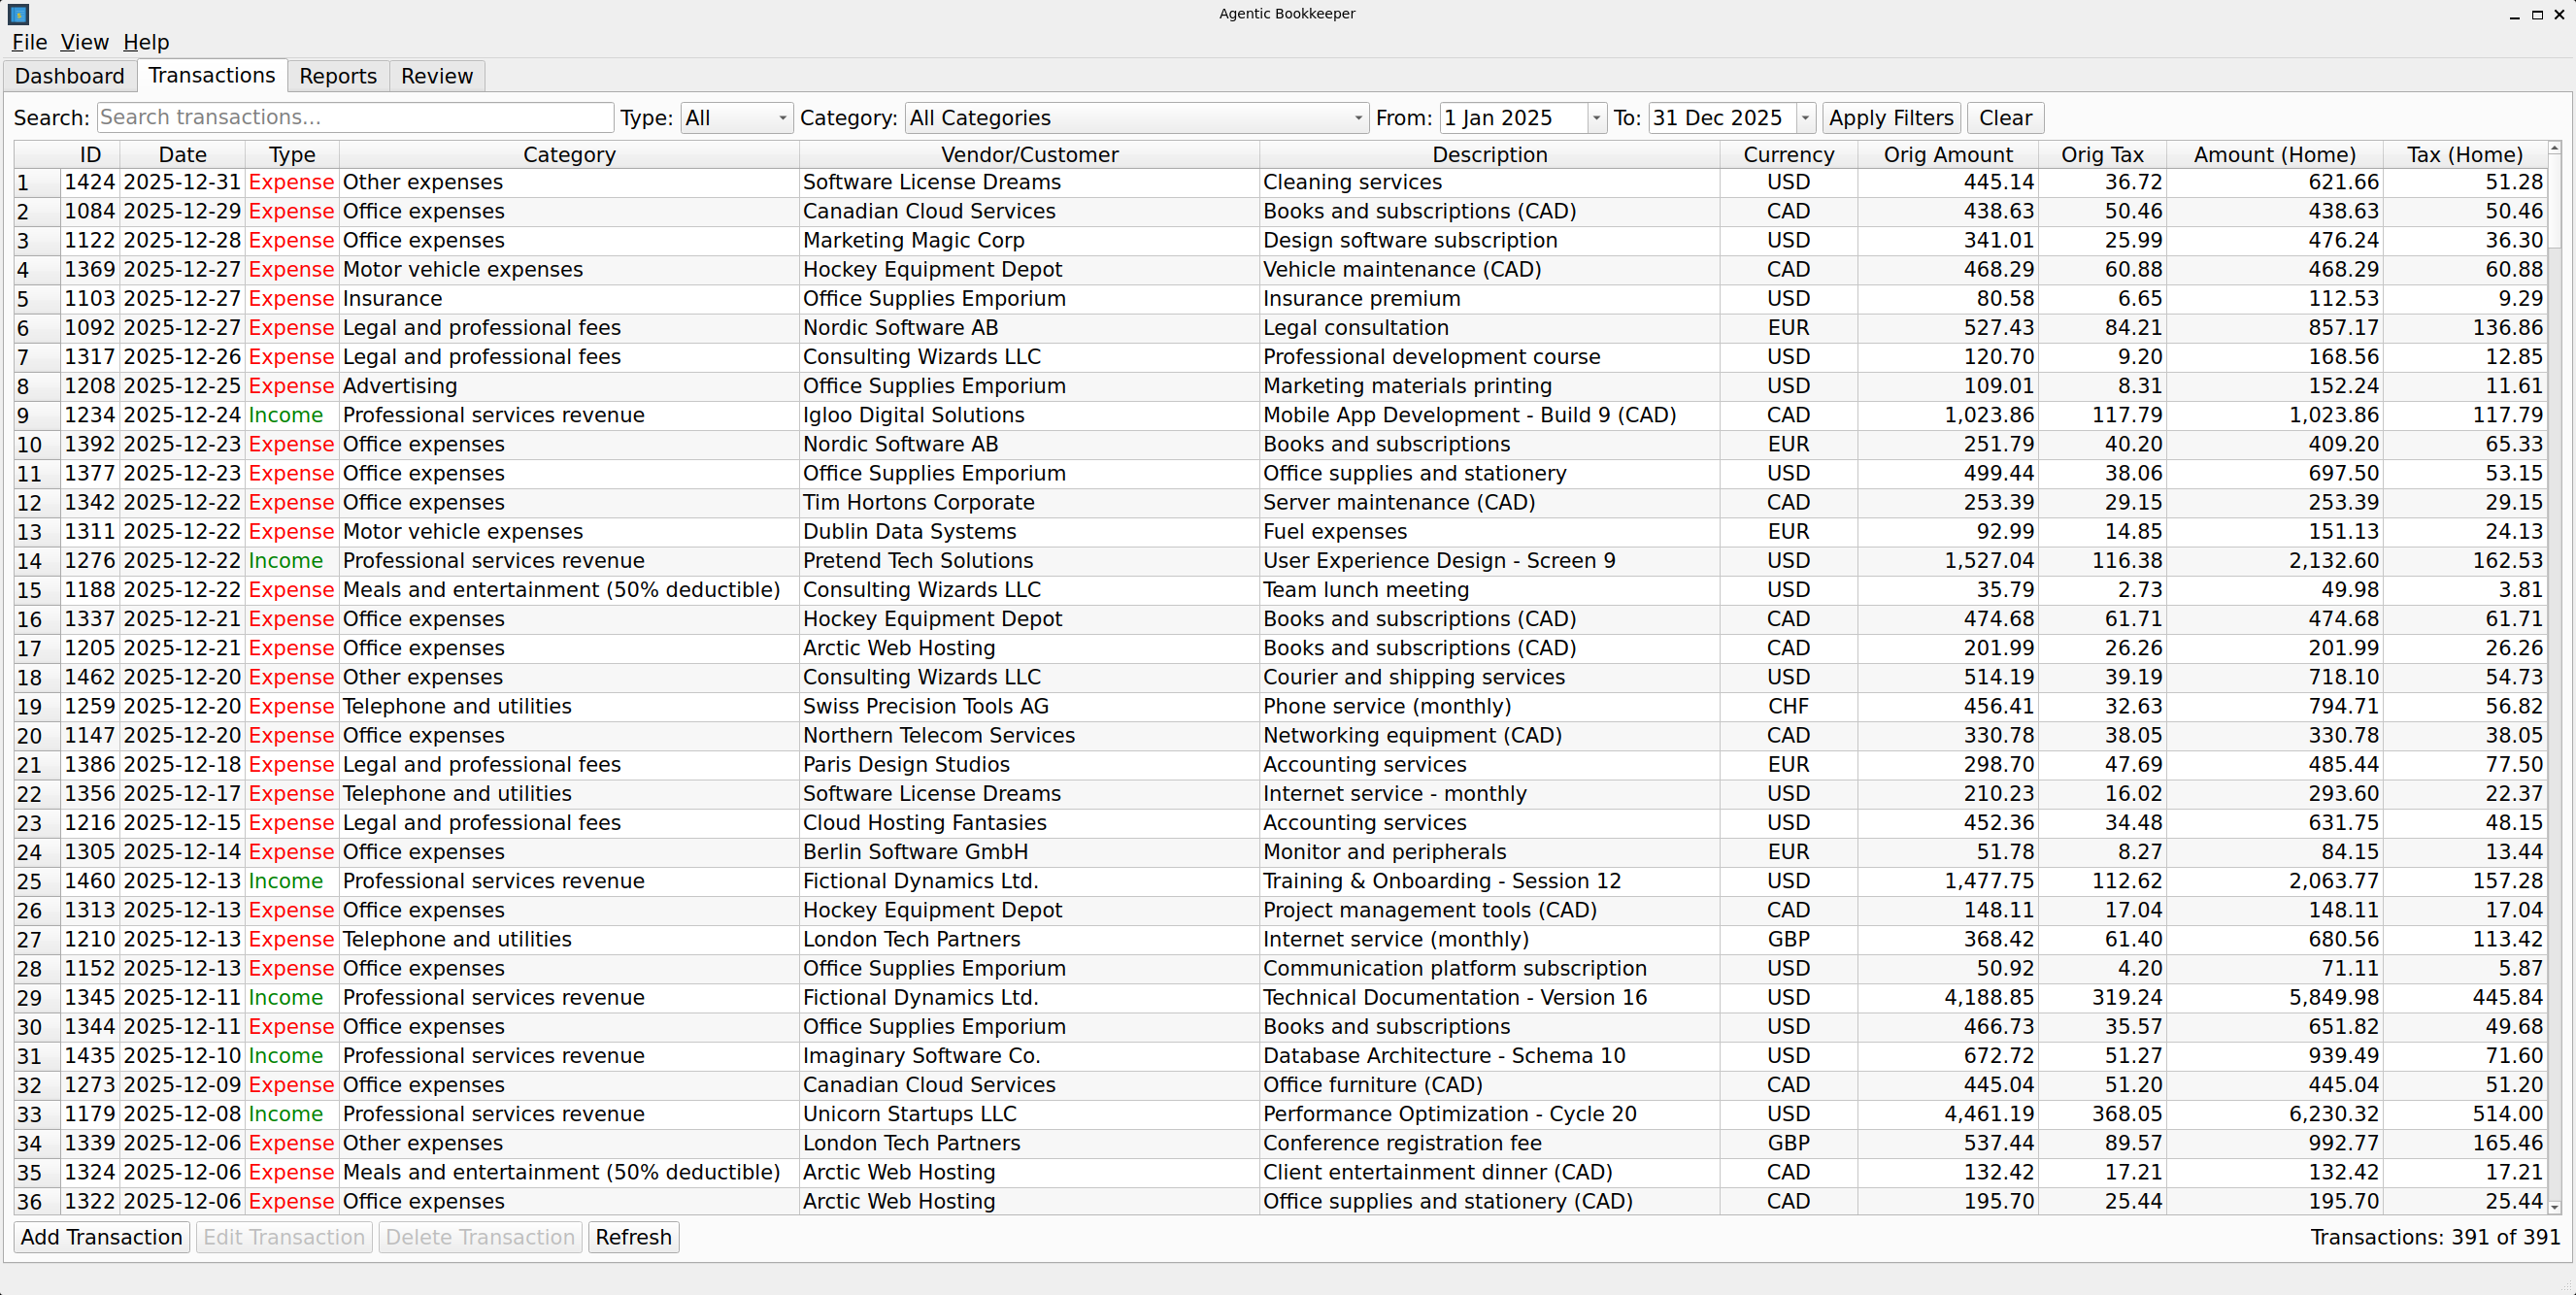Refresh the transaction list

click(x=633, y=1237)
